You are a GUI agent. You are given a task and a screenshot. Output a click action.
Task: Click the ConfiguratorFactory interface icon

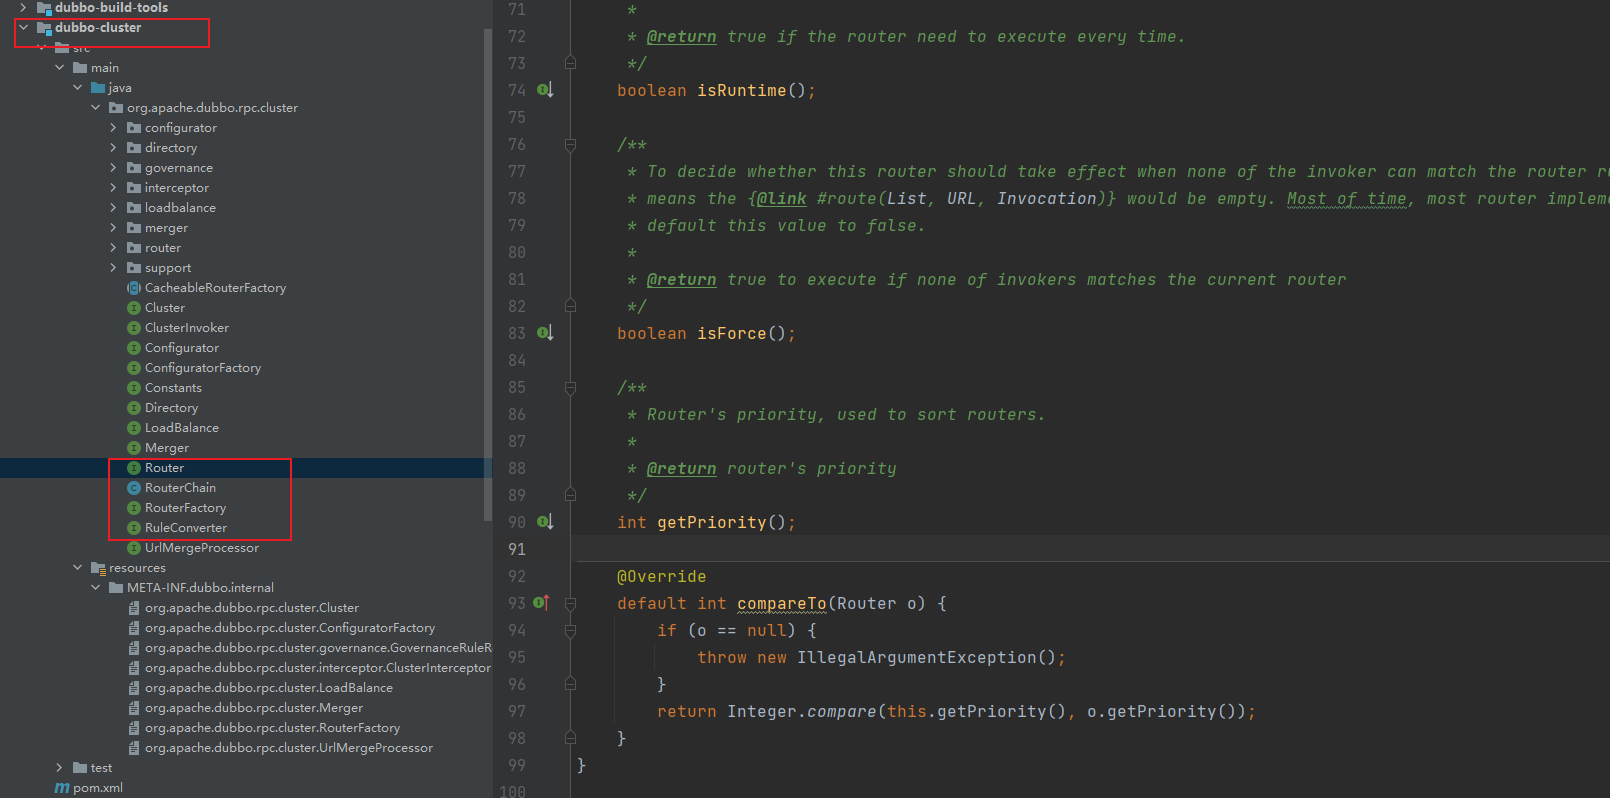tap(134, 368)
